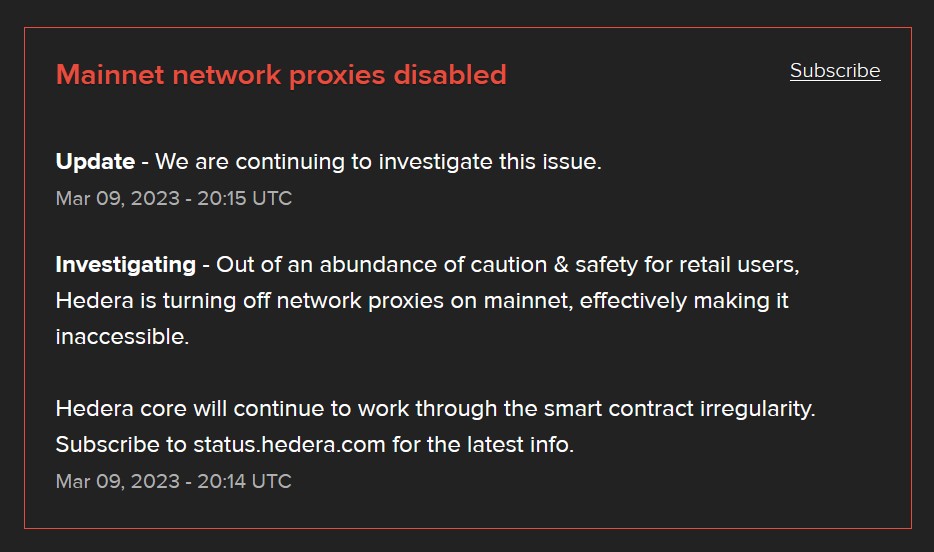This screenshot has width=934, height=552.
Task: Click the bold "Update" status label
Action: pyautogui.click(x=95, y=162)
